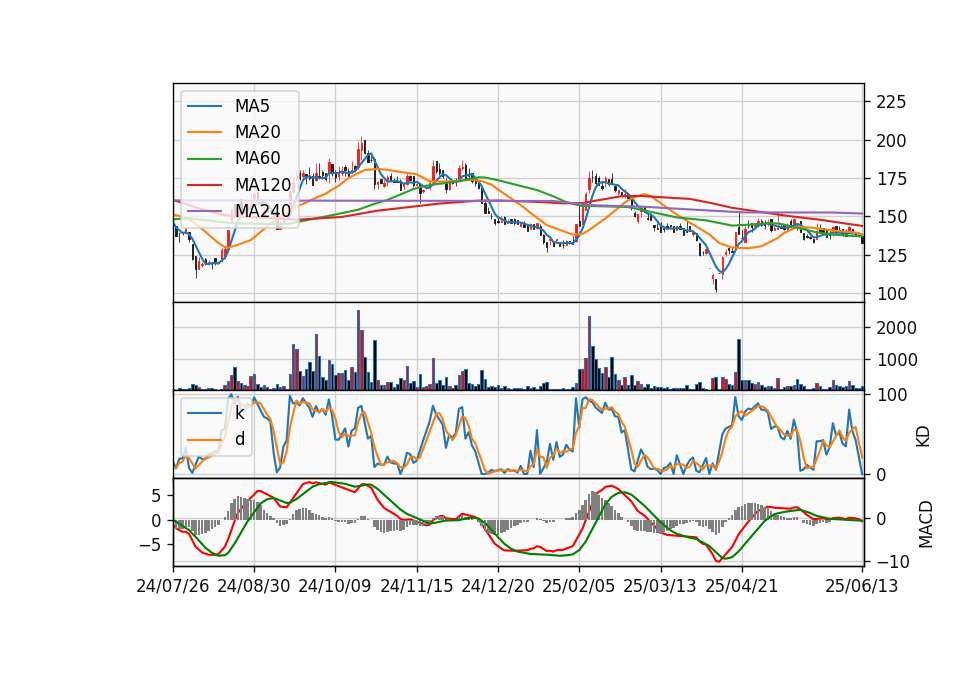Click the MA60 legend label
Image resolution: width=960 pixels, height=690 pixels.
coord(257,158)
